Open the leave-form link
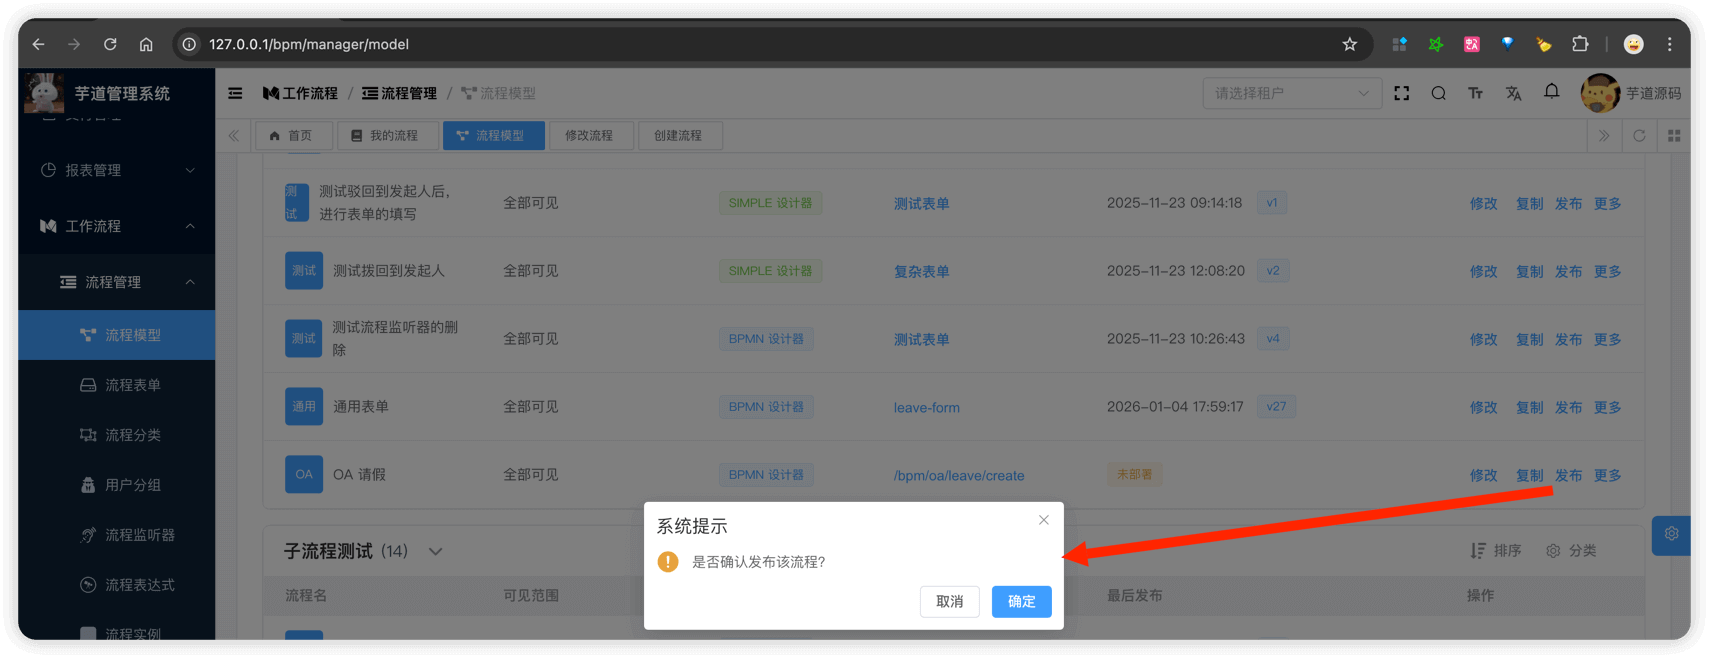The image size is (1709, 658). pos(926,407)
